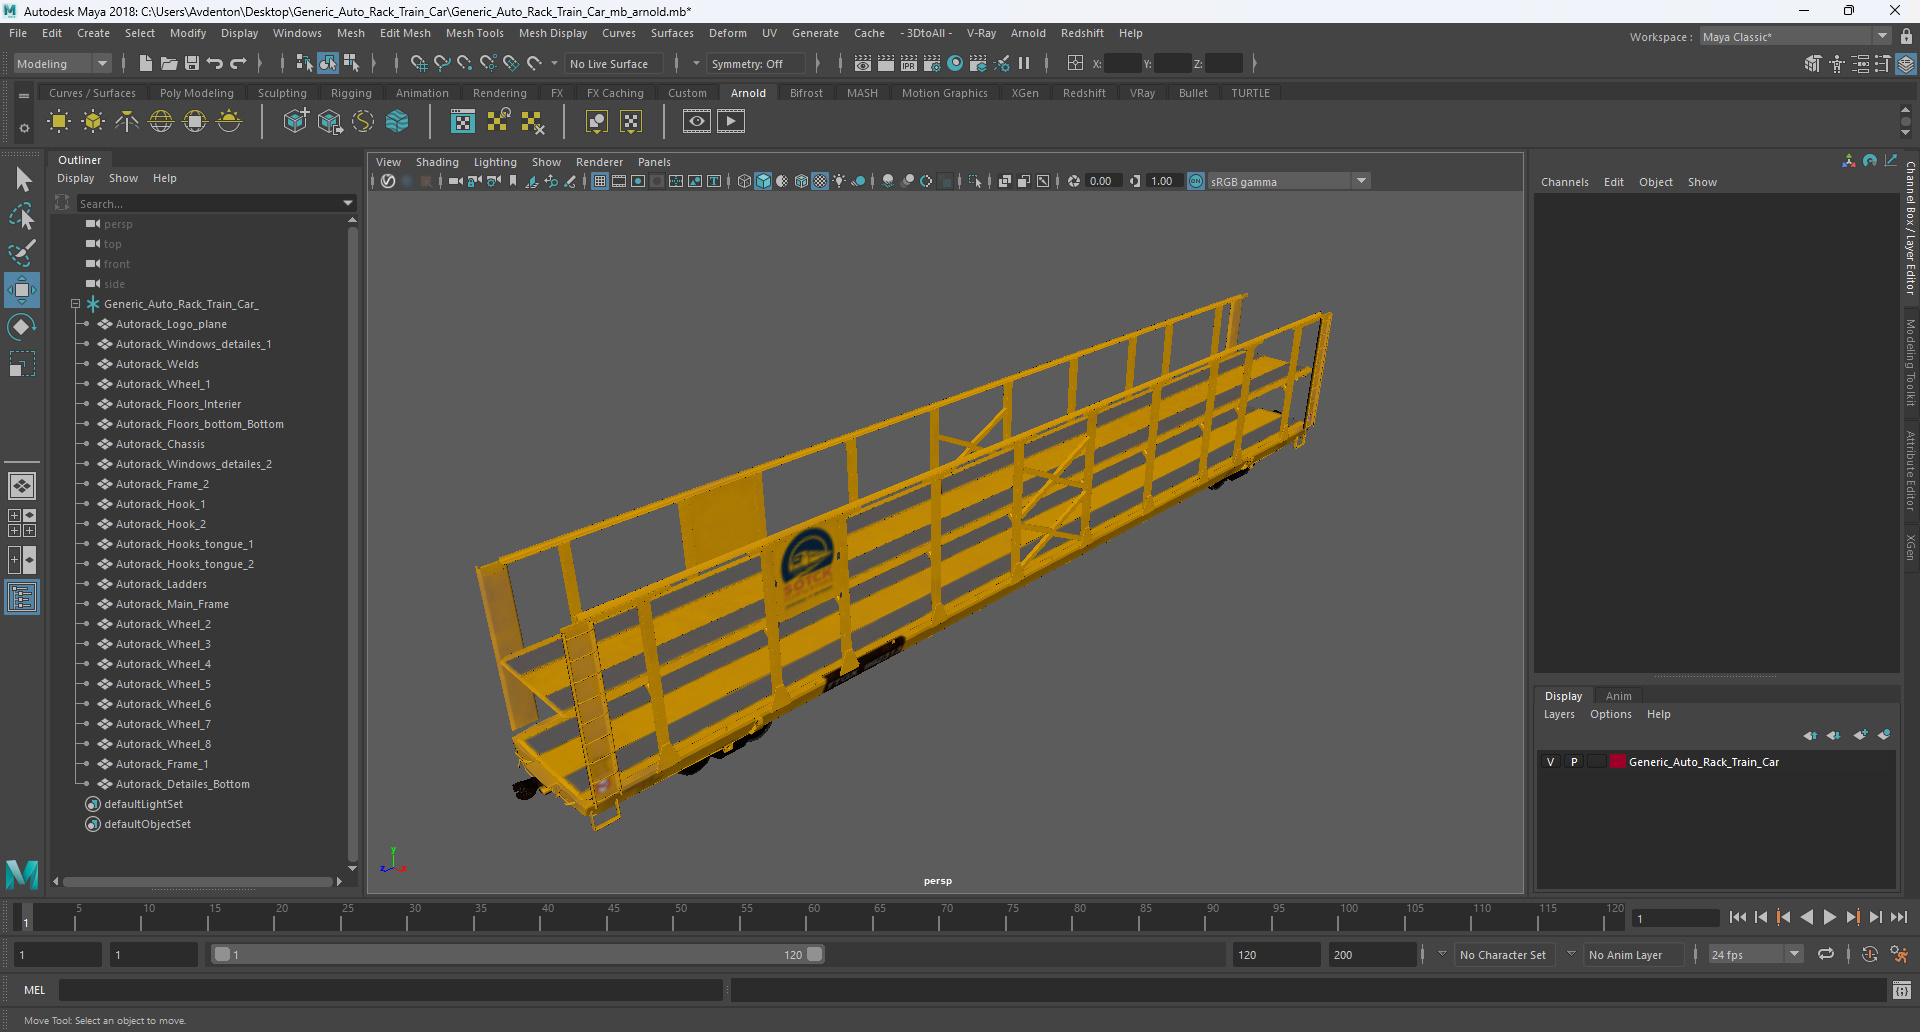Viewport: 1920px width, 1032px height.
Task: Open Outliner Display menu
Action: (x=76, y=178)
